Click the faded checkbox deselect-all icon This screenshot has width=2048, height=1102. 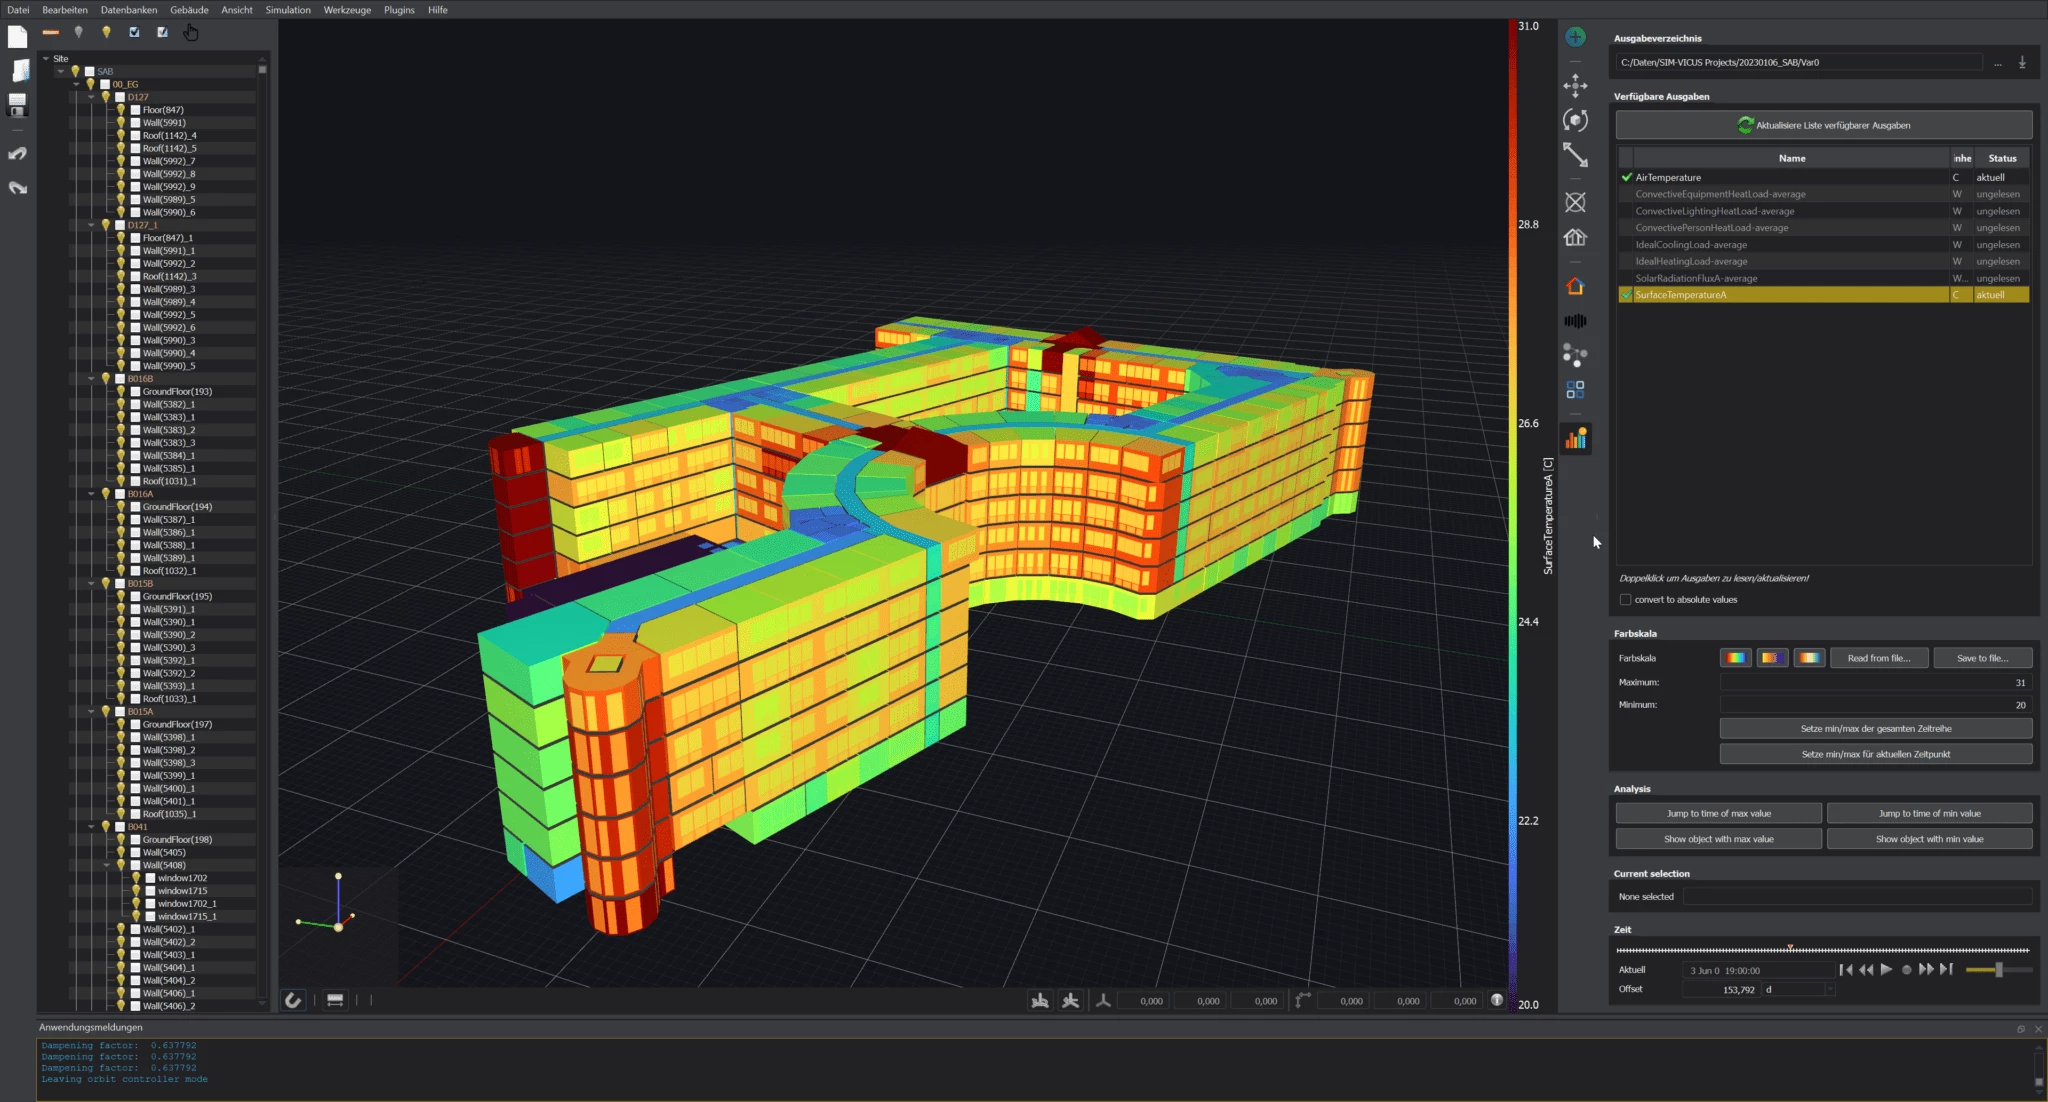point(162,33)
